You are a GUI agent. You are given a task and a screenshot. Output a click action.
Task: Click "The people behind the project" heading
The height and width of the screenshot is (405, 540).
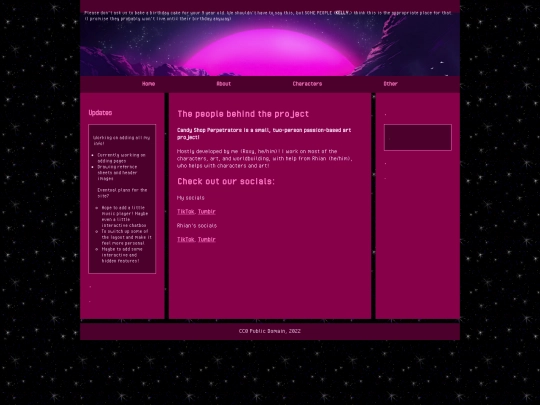pyautogui.click(x=243, y=114)
